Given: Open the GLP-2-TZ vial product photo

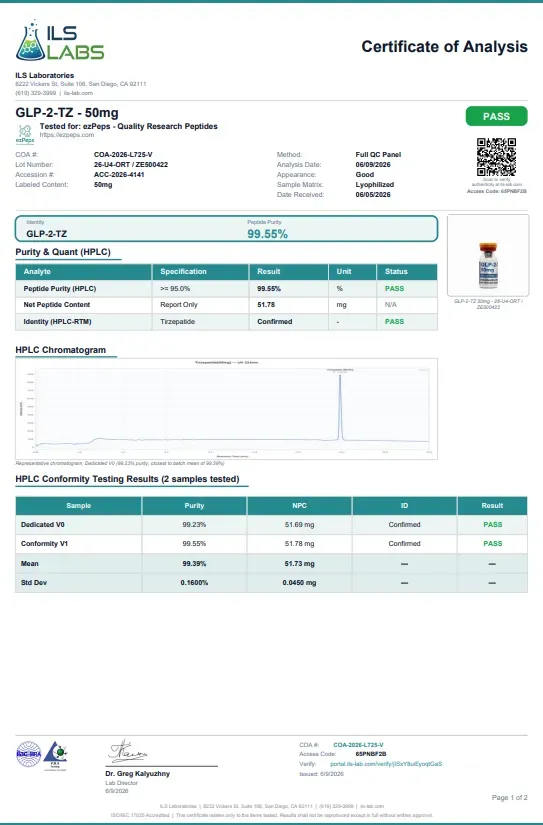Looking at the screenshot, I should pyautogui.click(x=488, y=256).
